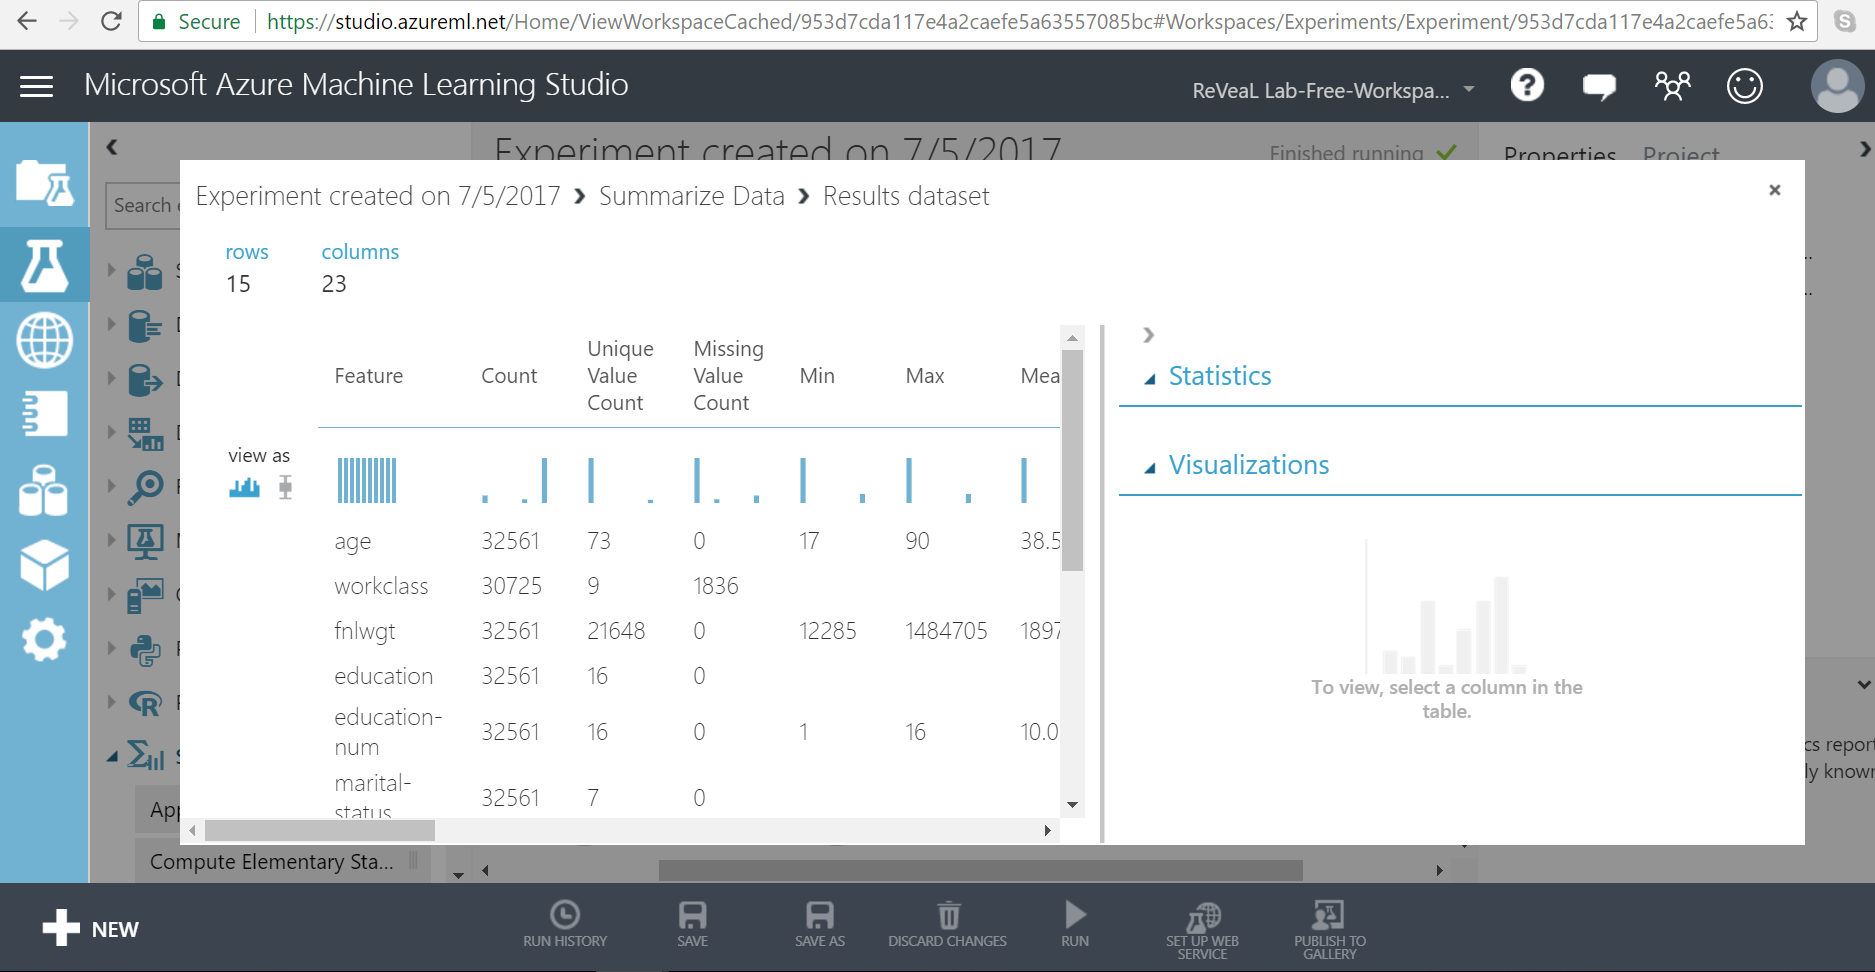Click the Experiment created on 7/5/2017 breadcrumb

click(x=378, y=196)
